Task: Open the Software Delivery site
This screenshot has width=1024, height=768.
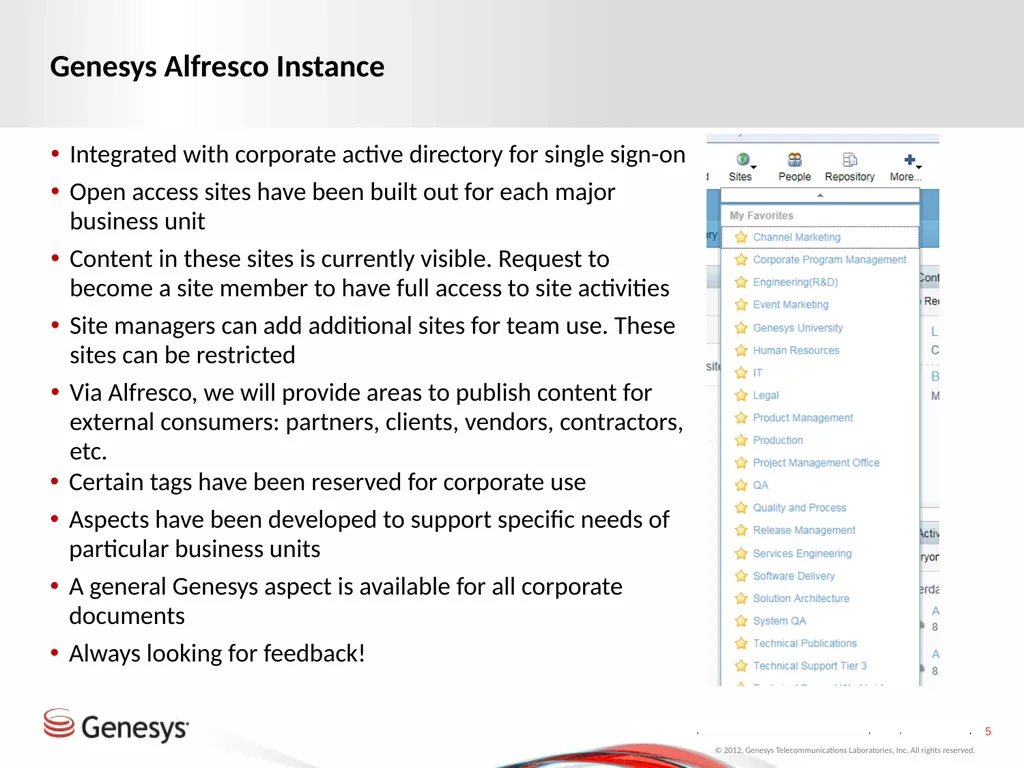Action: [794, 576]
